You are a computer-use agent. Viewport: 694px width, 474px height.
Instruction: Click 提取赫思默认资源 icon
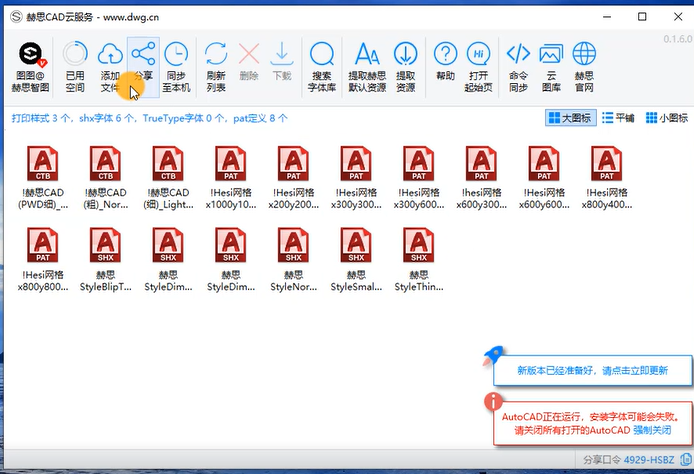(367, 66)
